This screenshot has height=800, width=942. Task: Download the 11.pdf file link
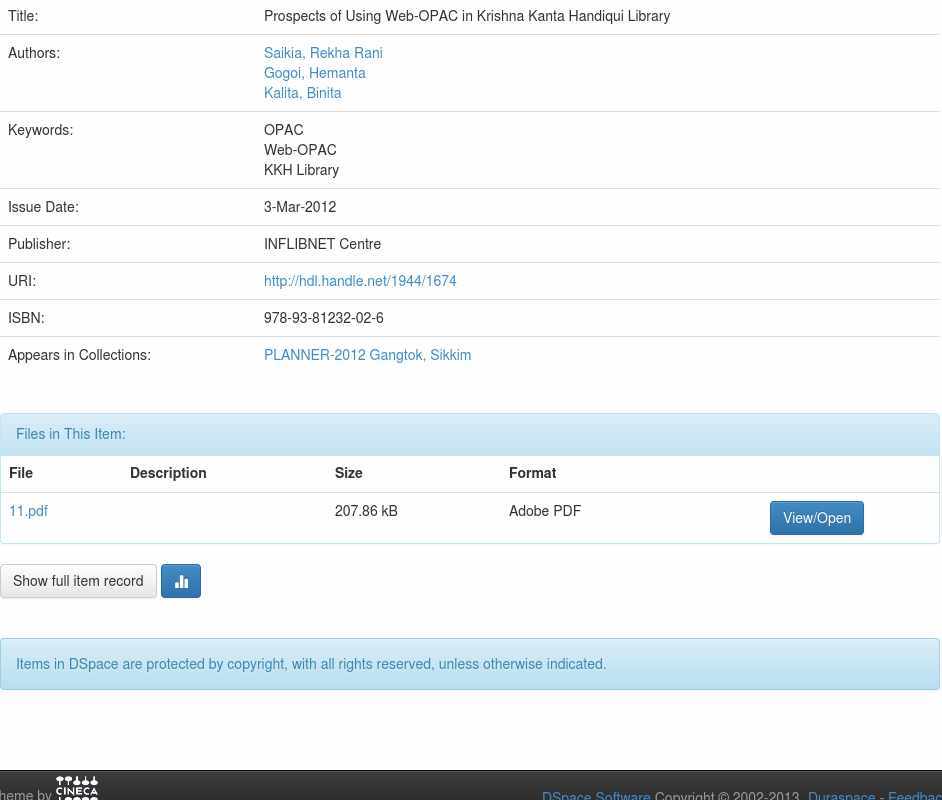(28, 511)
